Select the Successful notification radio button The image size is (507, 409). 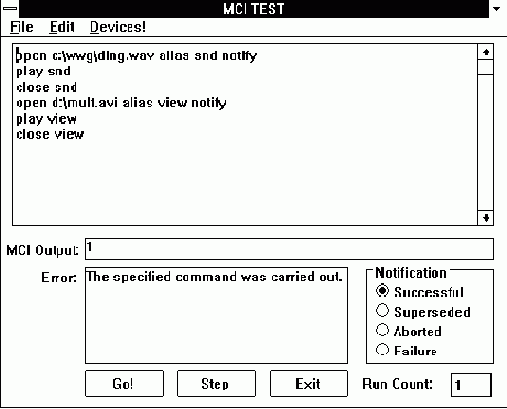[382, 291]
